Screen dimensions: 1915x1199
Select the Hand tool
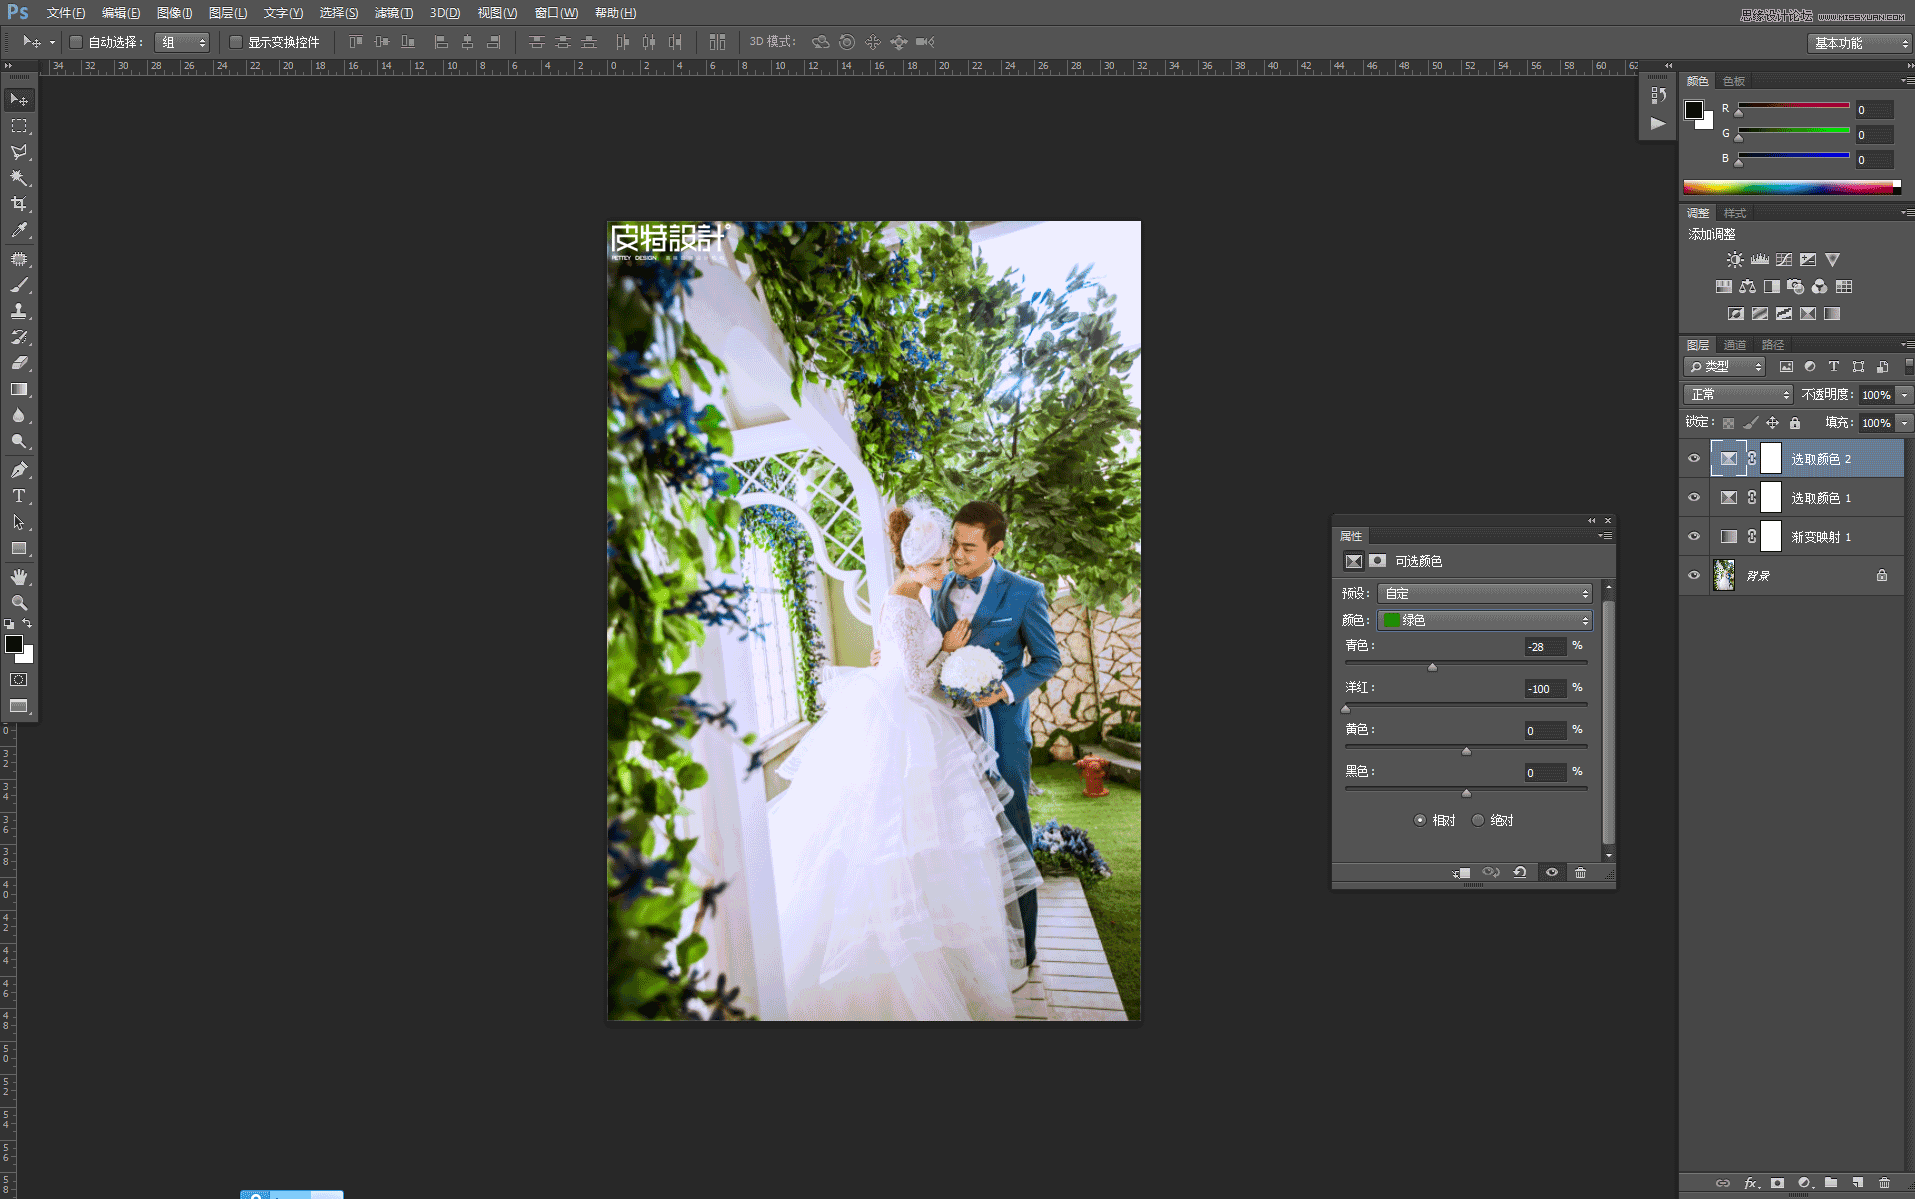19,577
